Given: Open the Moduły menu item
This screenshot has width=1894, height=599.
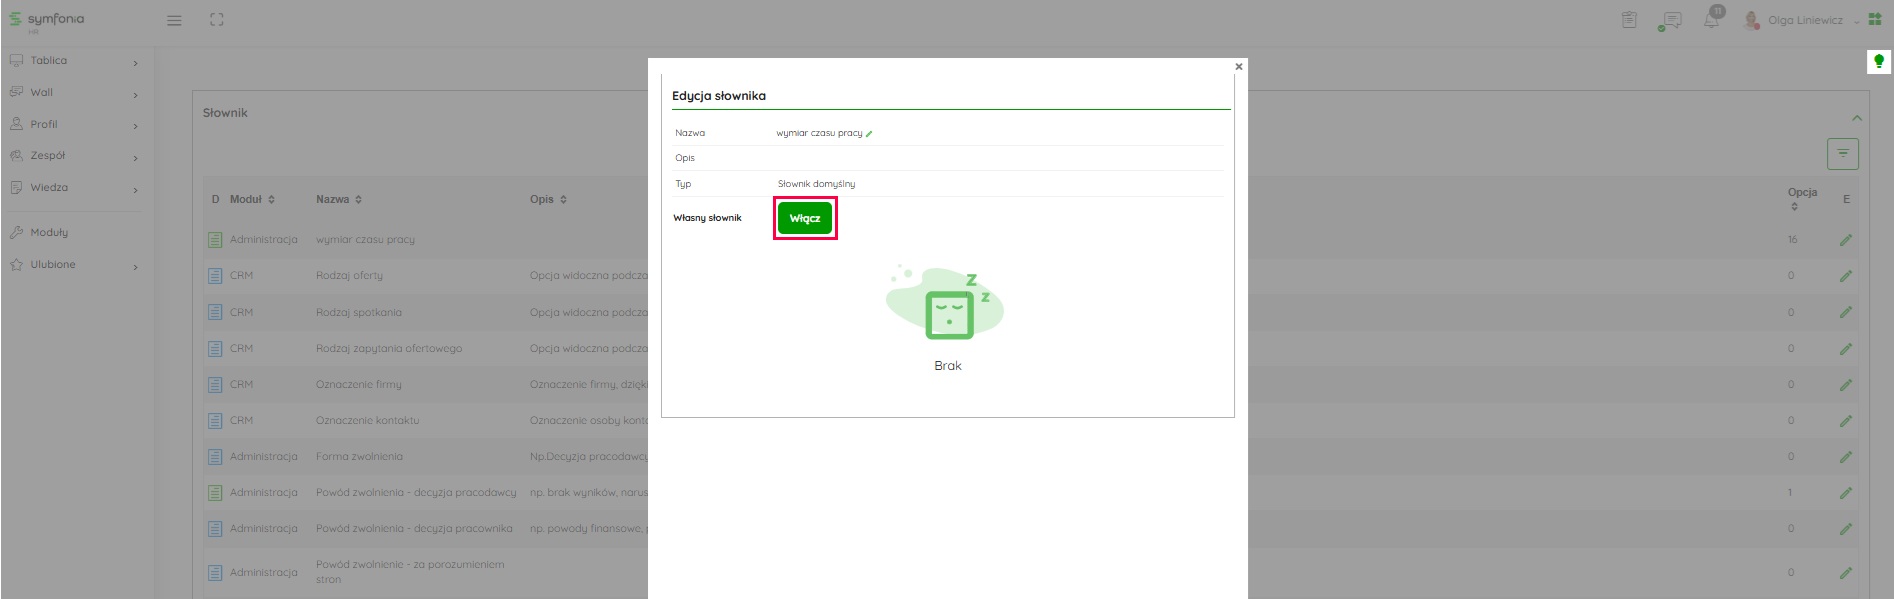Looking at the screenshot, I should 49,232.
